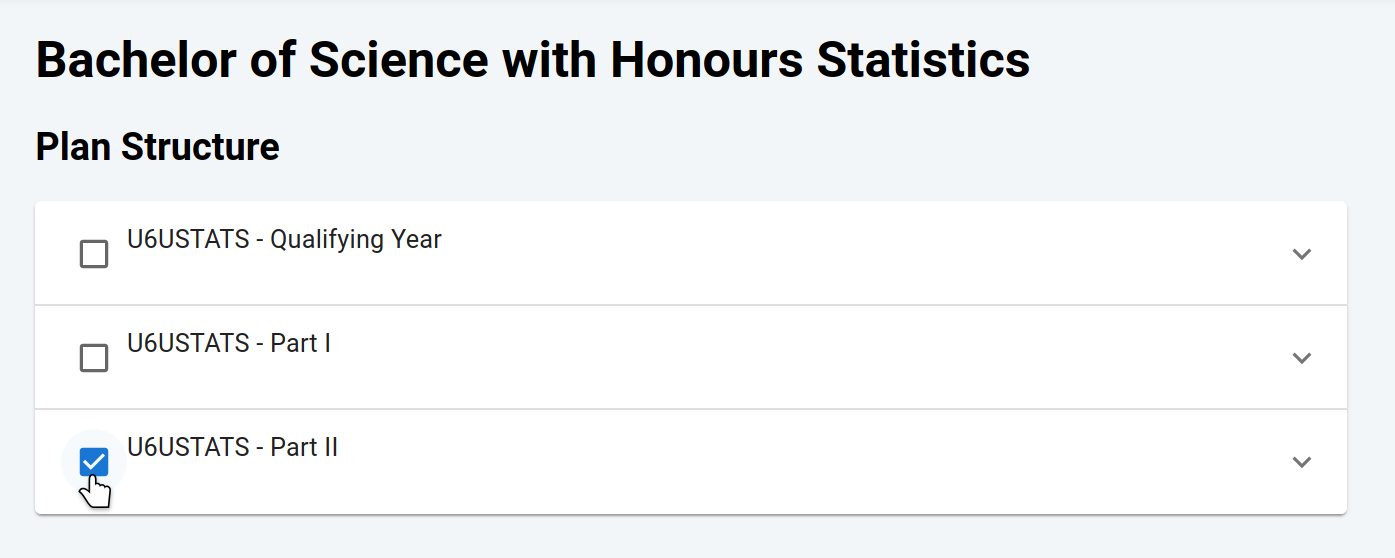Expand the Qualifying Year chevron
The width and height of the screenshot is (1395, 558).
[x=1301, y=254]
